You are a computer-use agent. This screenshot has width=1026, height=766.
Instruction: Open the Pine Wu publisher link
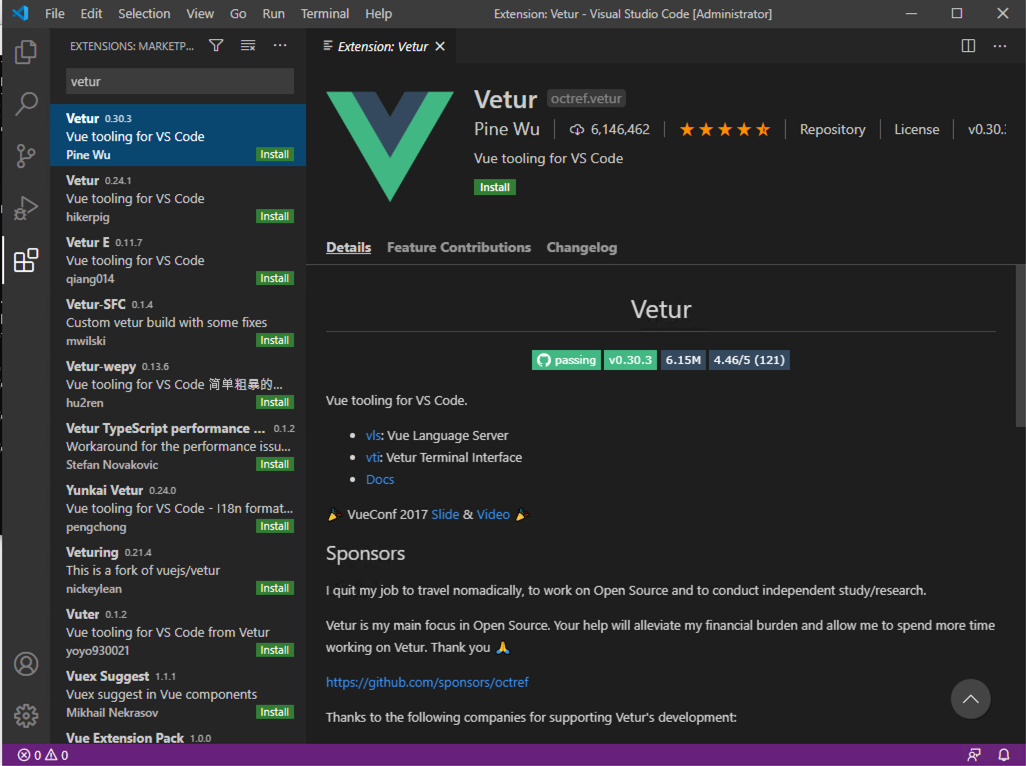coord(507,129)
